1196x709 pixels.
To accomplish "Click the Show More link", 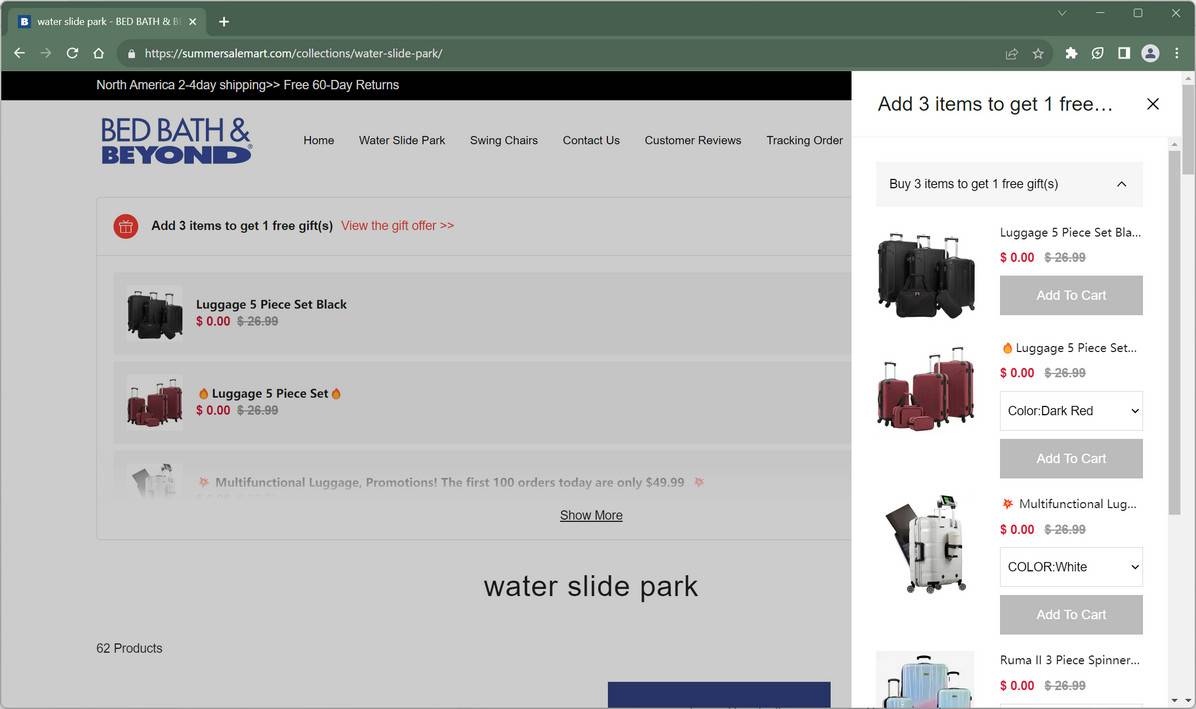I will pyautogui.click(x=591, y=515).
